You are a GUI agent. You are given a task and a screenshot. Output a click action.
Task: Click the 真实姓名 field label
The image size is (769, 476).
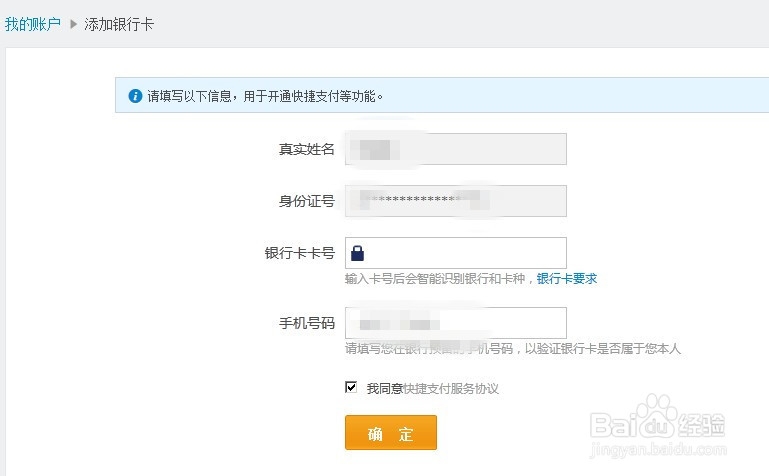pyautogui.click(x=306, y=149)
